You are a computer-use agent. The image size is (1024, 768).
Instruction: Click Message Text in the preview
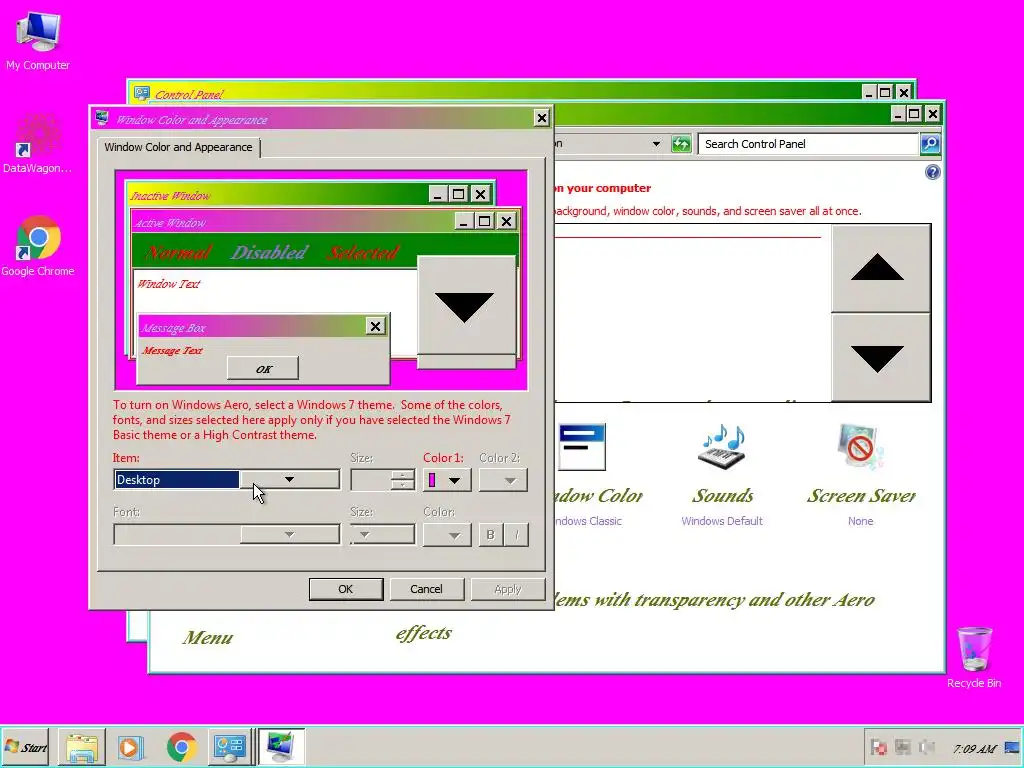click(x=172, y=351)
